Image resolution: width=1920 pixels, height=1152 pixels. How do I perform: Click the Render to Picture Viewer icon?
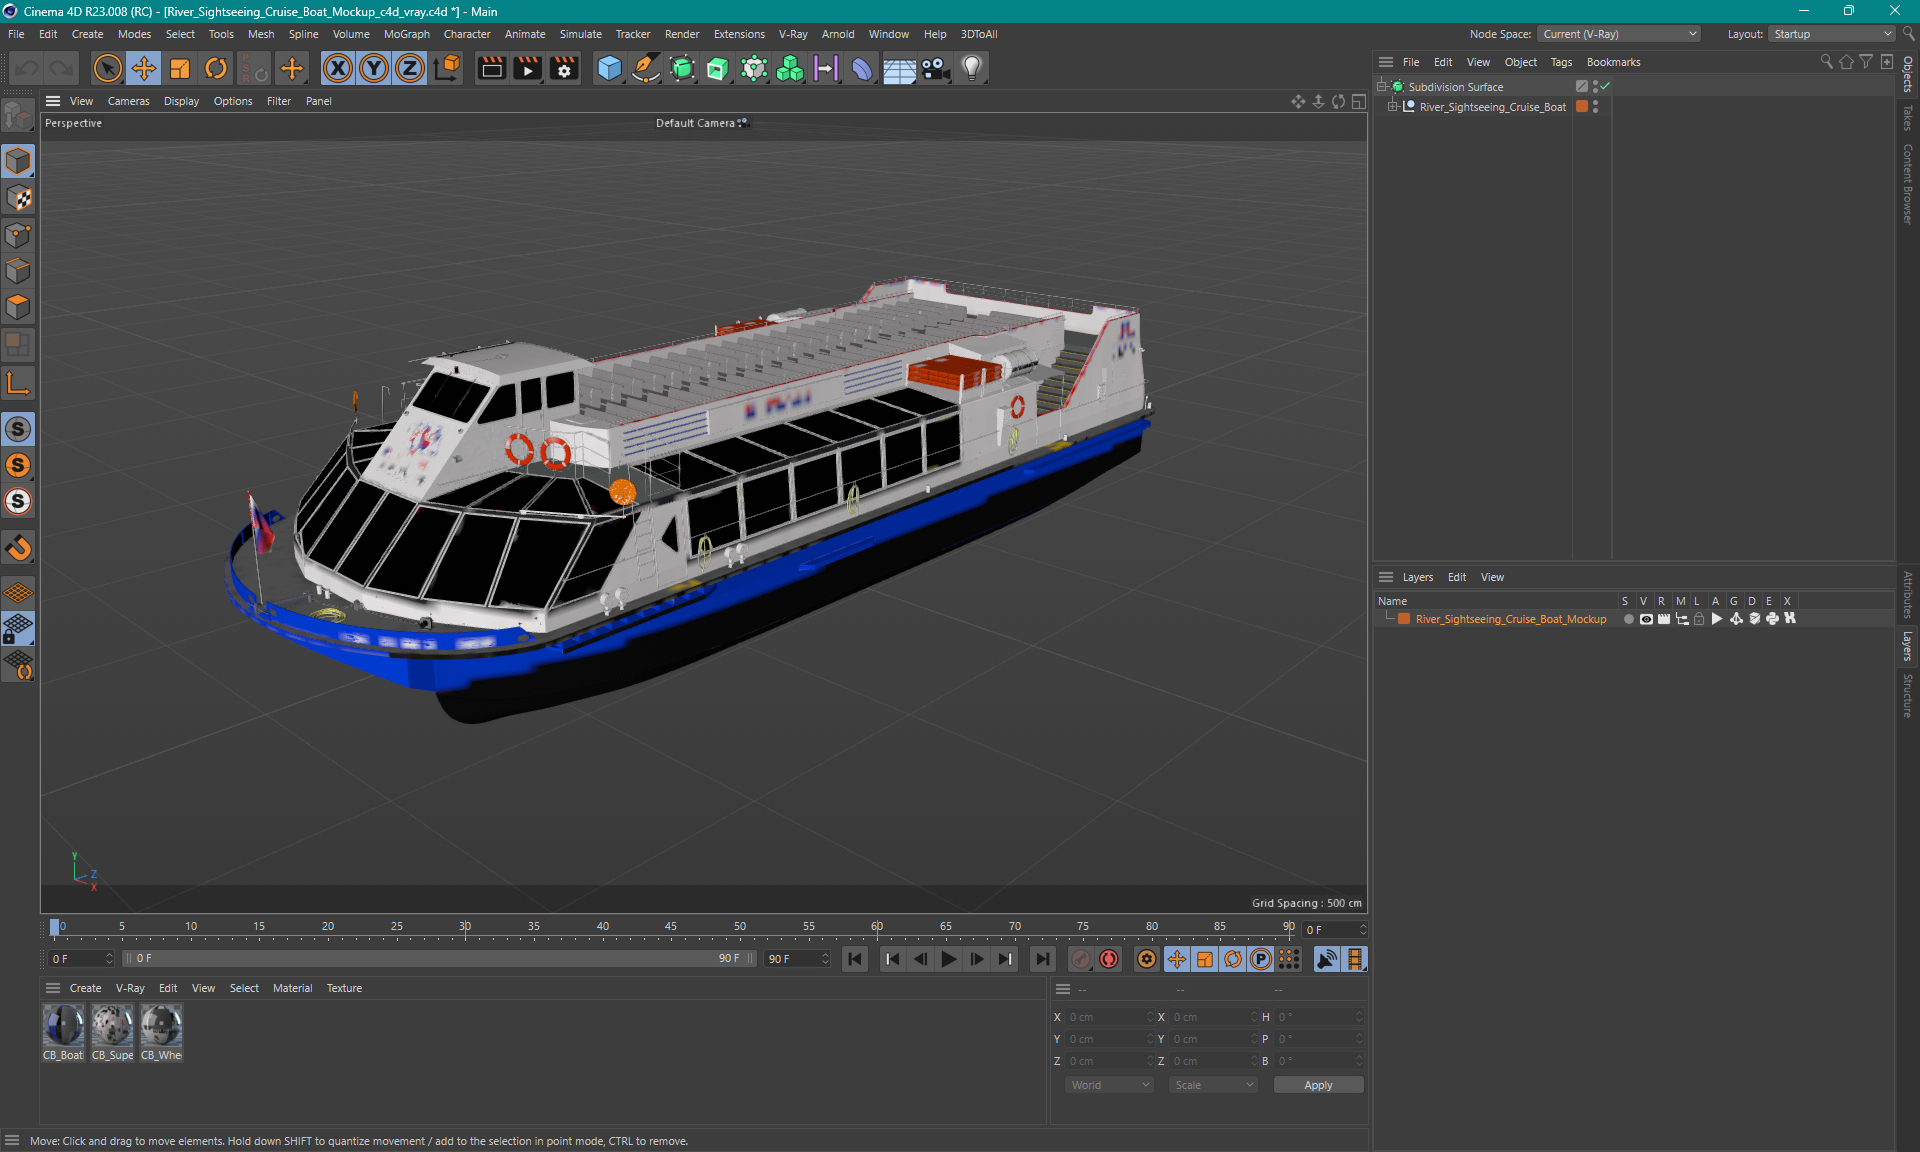point(527,68)
